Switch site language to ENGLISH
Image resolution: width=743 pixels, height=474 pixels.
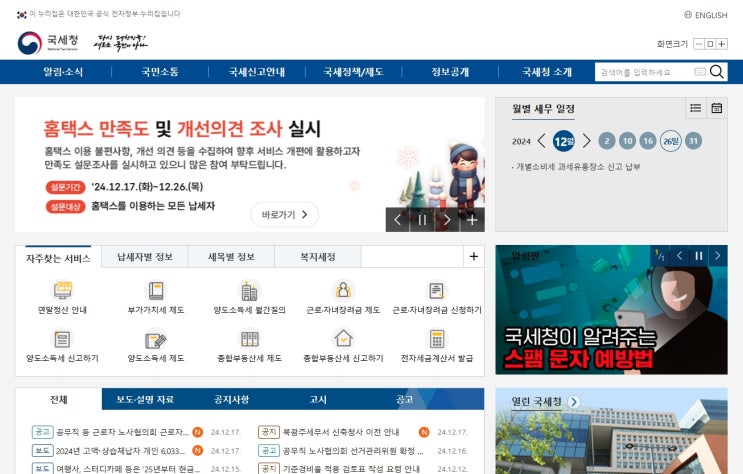tap(711, 15)
